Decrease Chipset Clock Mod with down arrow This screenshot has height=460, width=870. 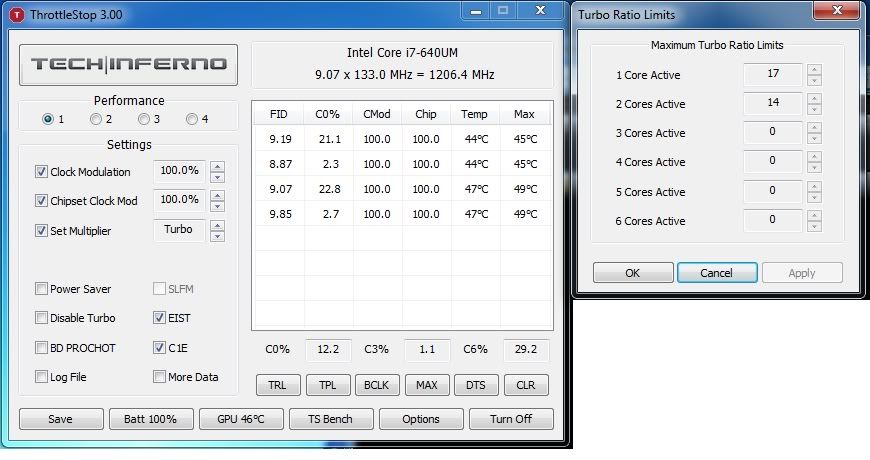point(218,206)
